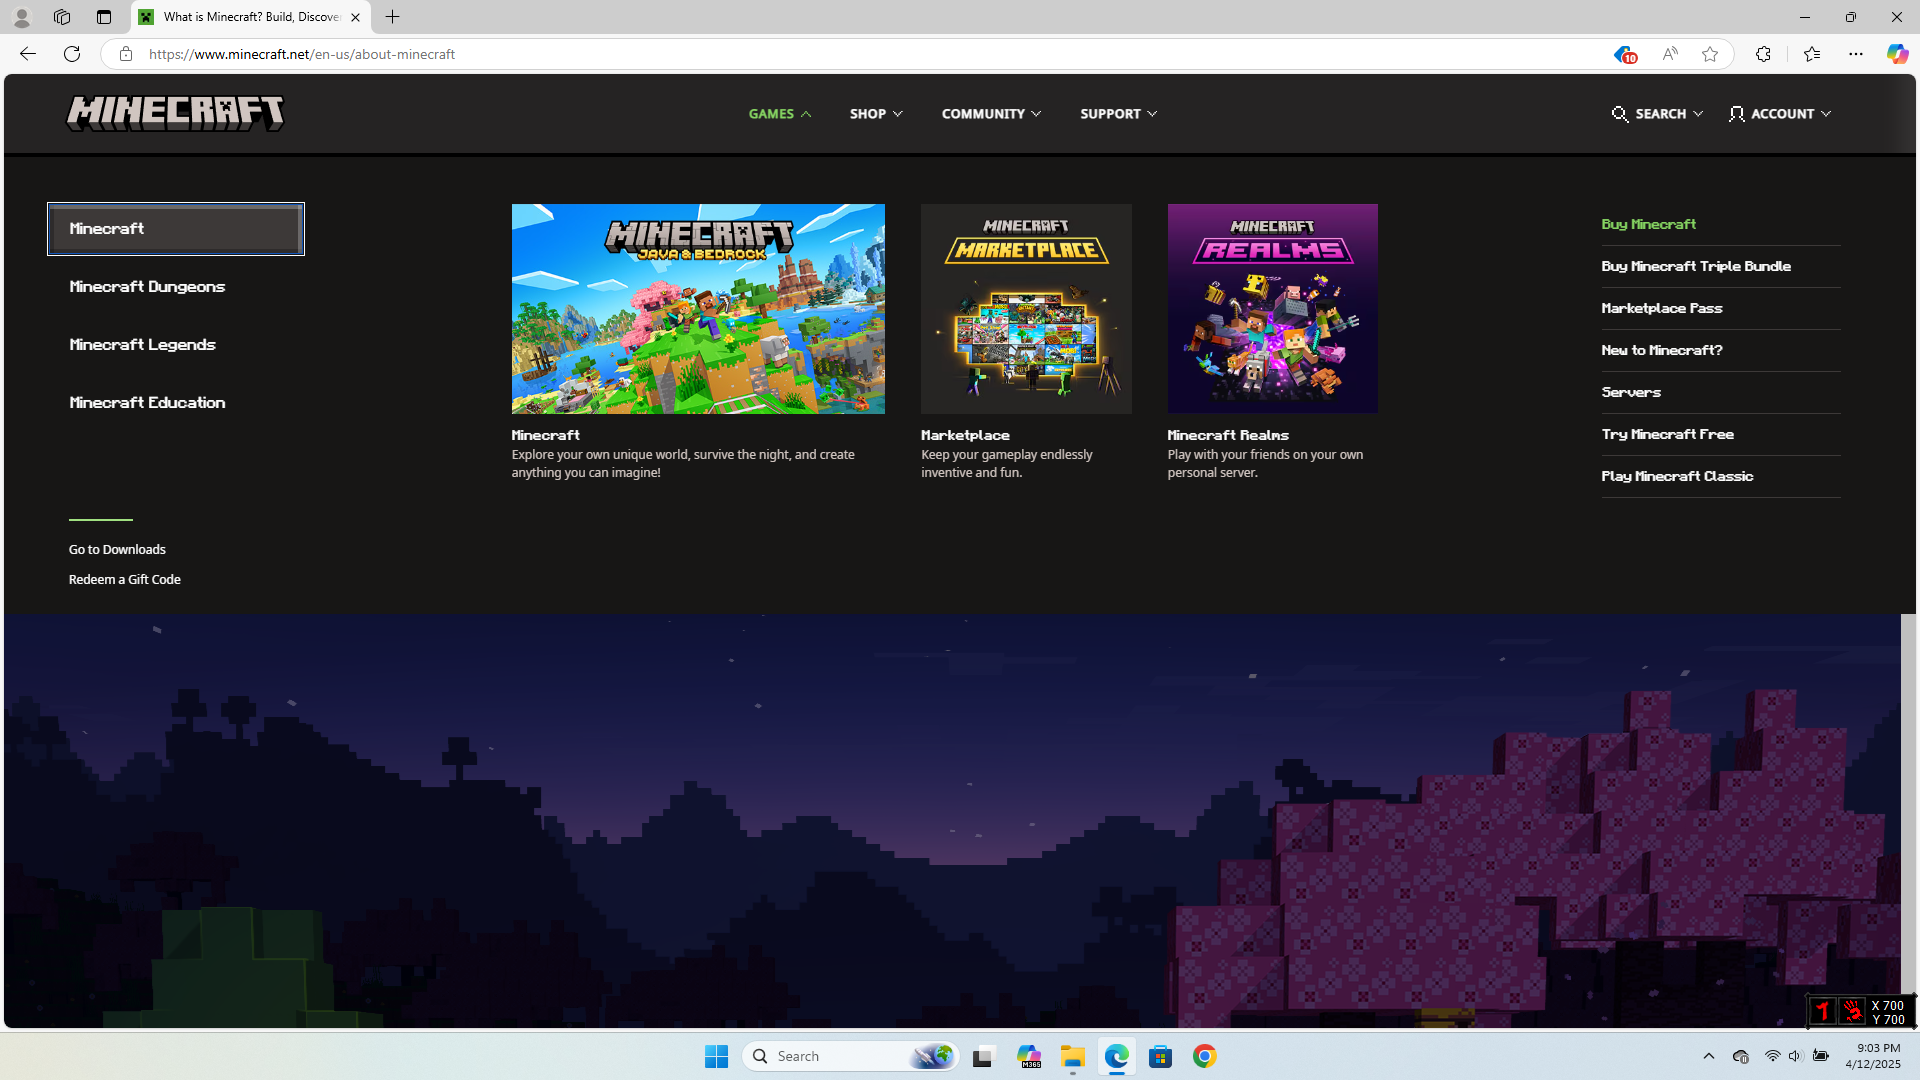Click the search magnifier icon
1920x1080 pixels.
[x=1620, y=114]
